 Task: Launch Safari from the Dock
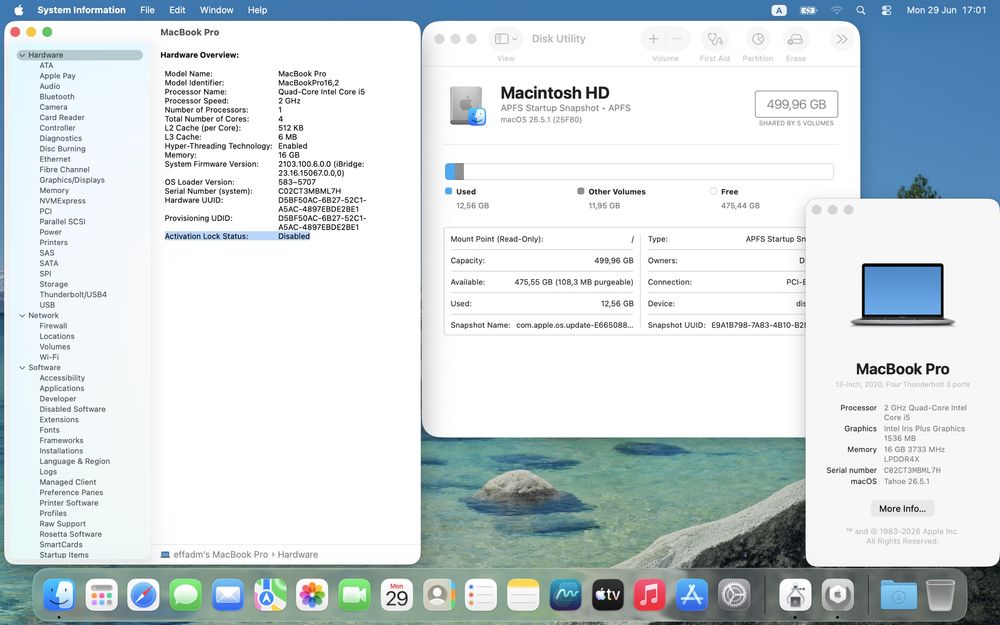tap(143, 595)
